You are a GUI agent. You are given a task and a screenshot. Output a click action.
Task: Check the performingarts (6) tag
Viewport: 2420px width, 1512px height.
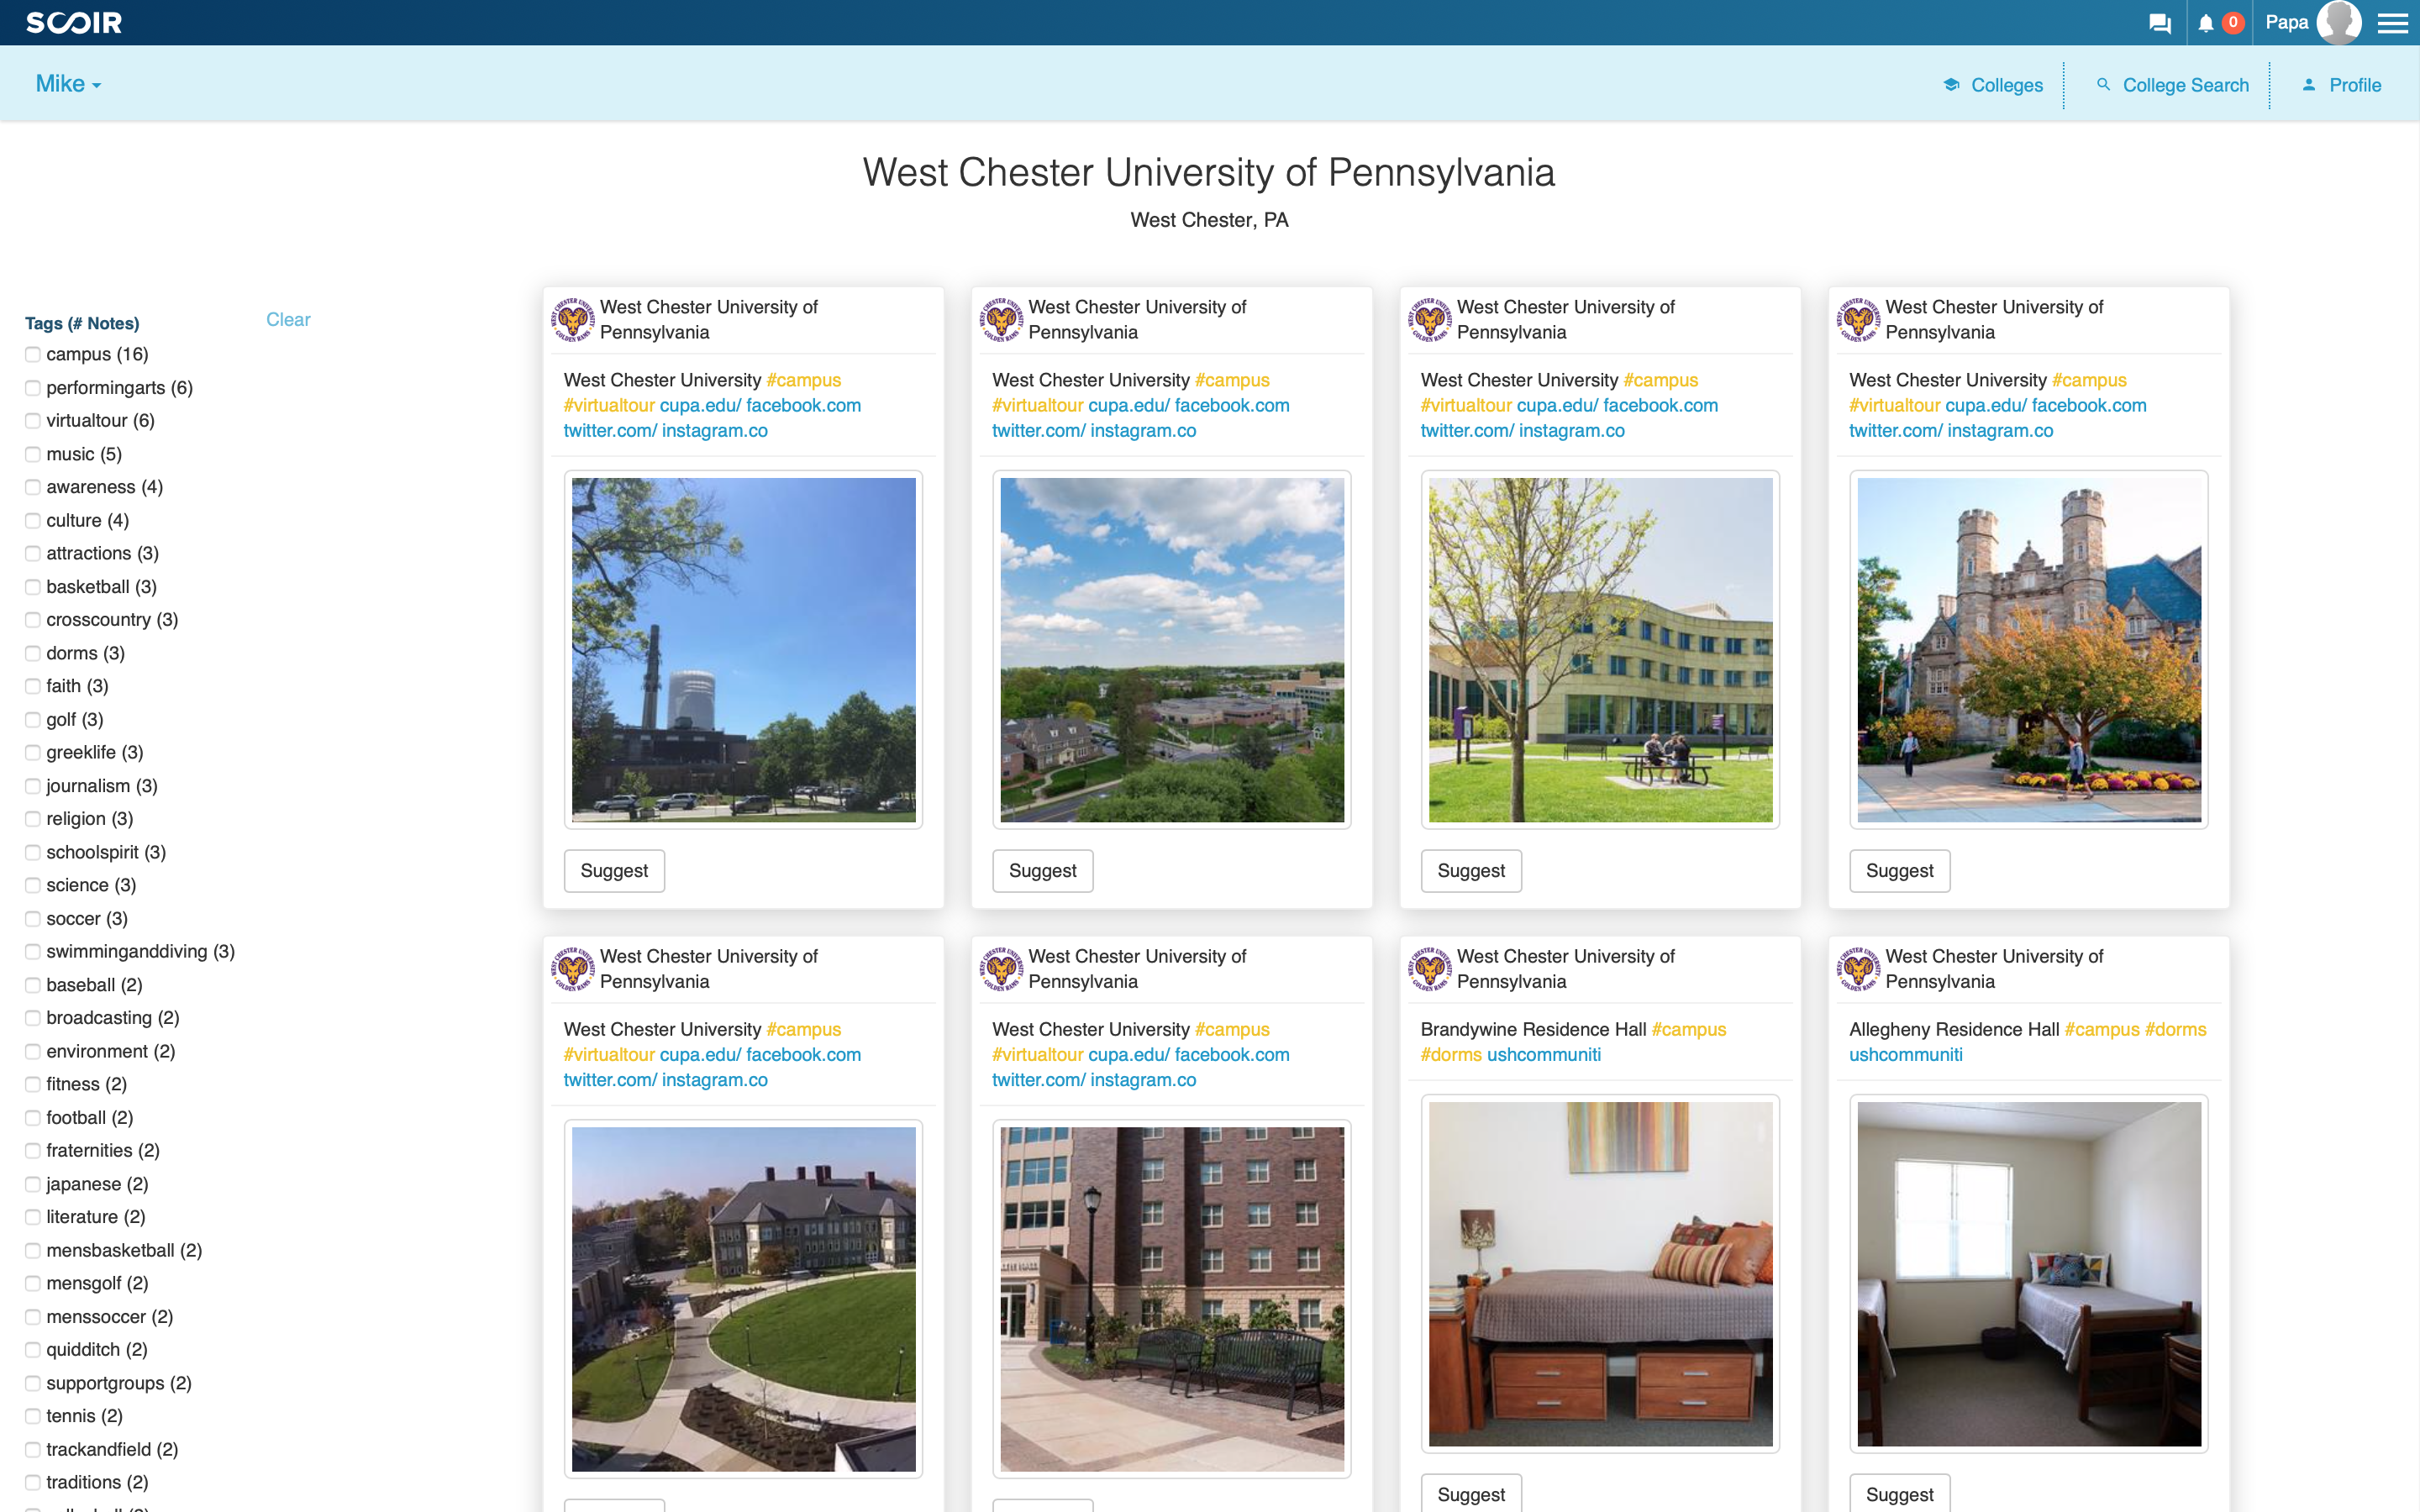pyautogui.click(x=33, y=388)
